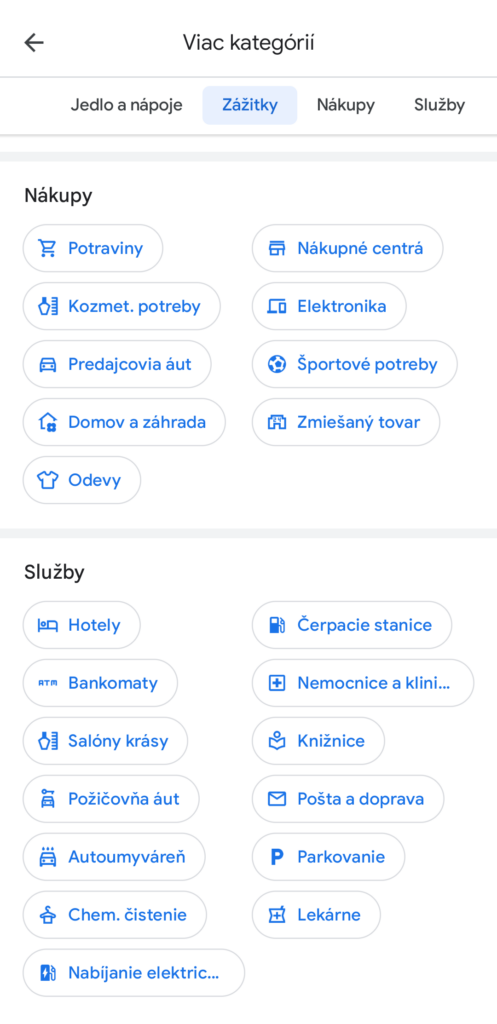This screenshot has height=1024, width=497.
Task: Switch to the Nákupy tab
Action: click(x=345, y=105)
